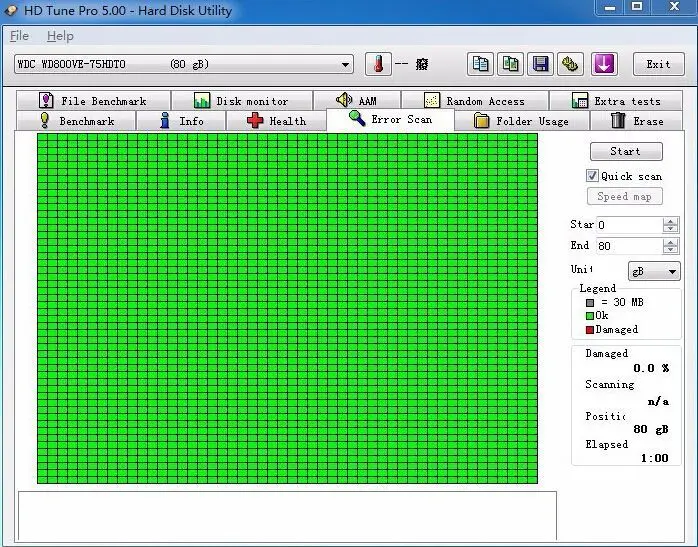Click the empty log text area below grid
Screen dimensions: 698x547
[287, 516]
